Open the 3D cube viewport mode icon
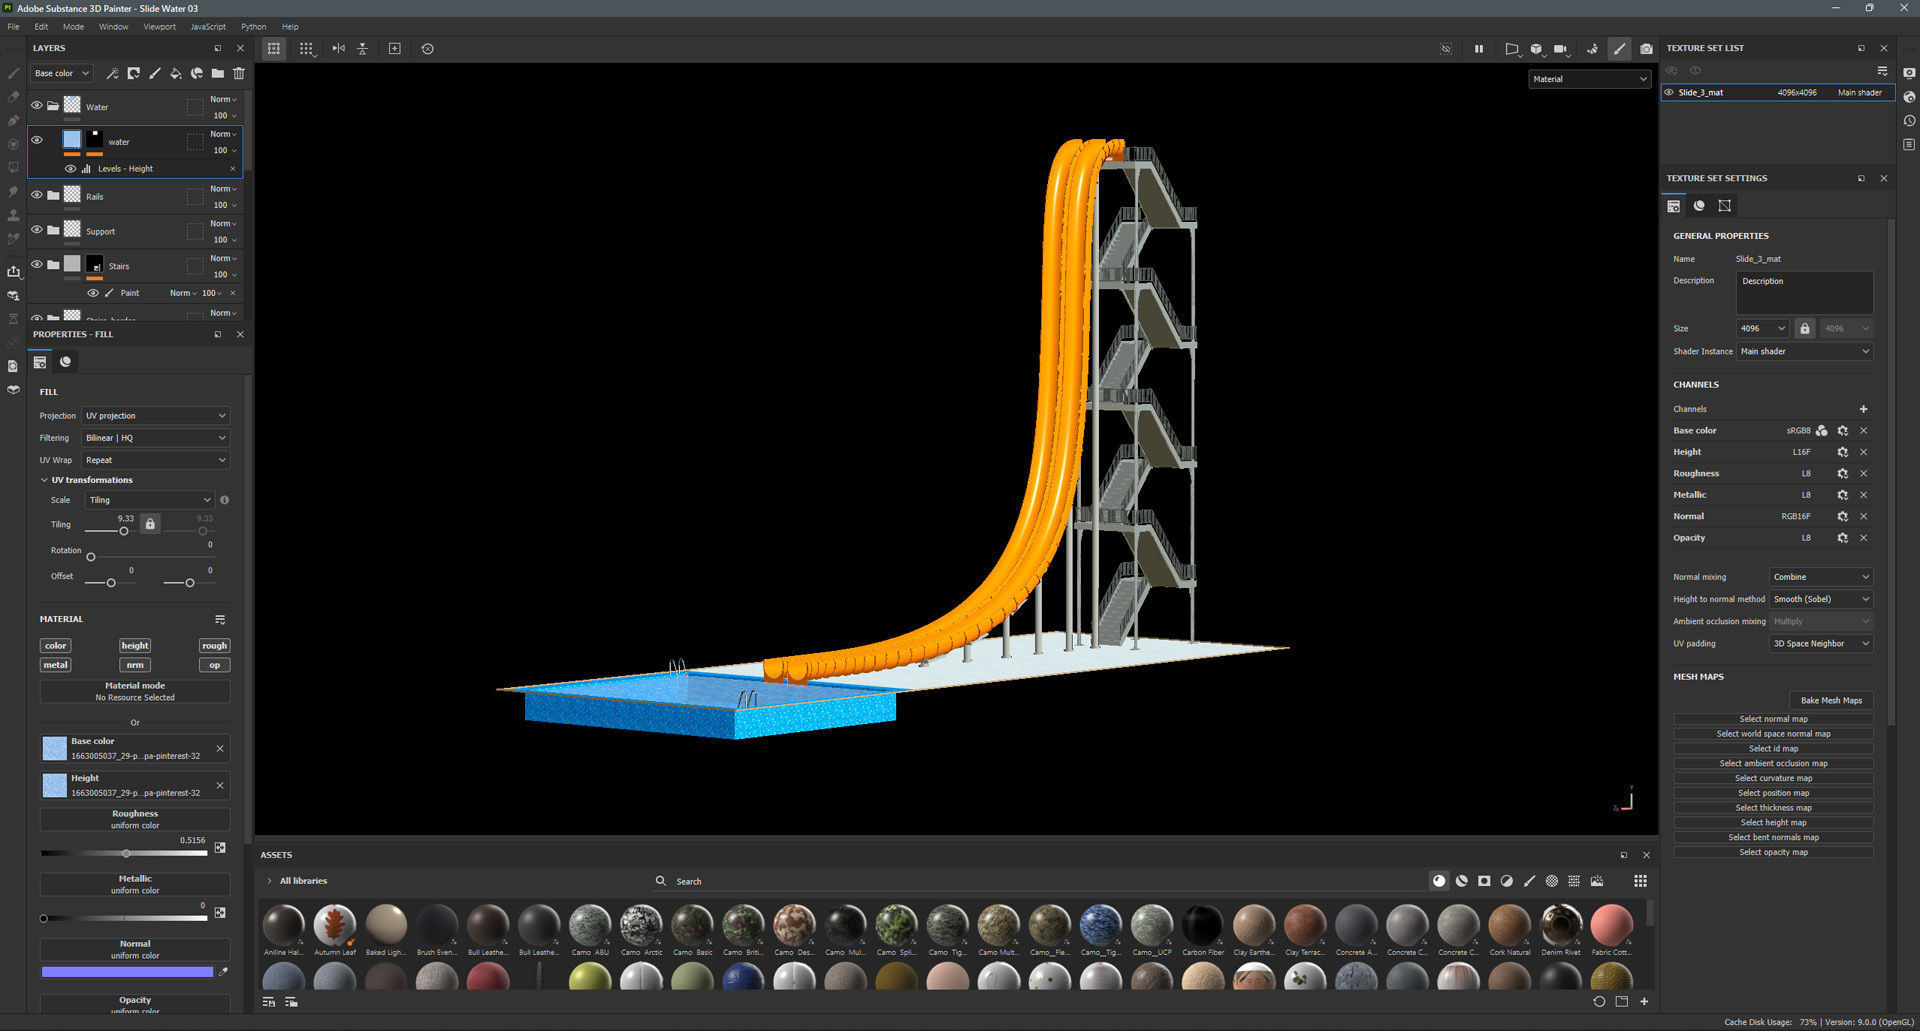The image size is (1920, 1031). (1536, 48)
